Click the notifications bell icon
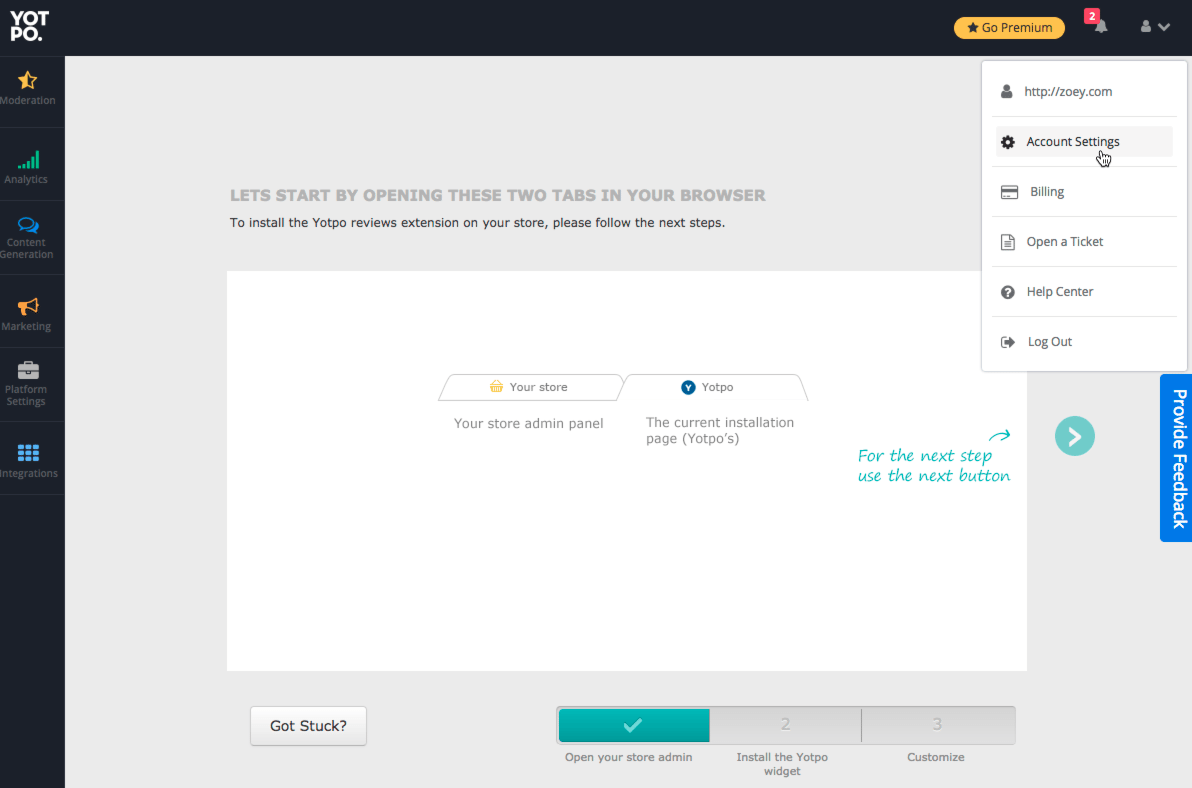The height and width of the screenshot is (788, 1192). tap(1101, 27)
